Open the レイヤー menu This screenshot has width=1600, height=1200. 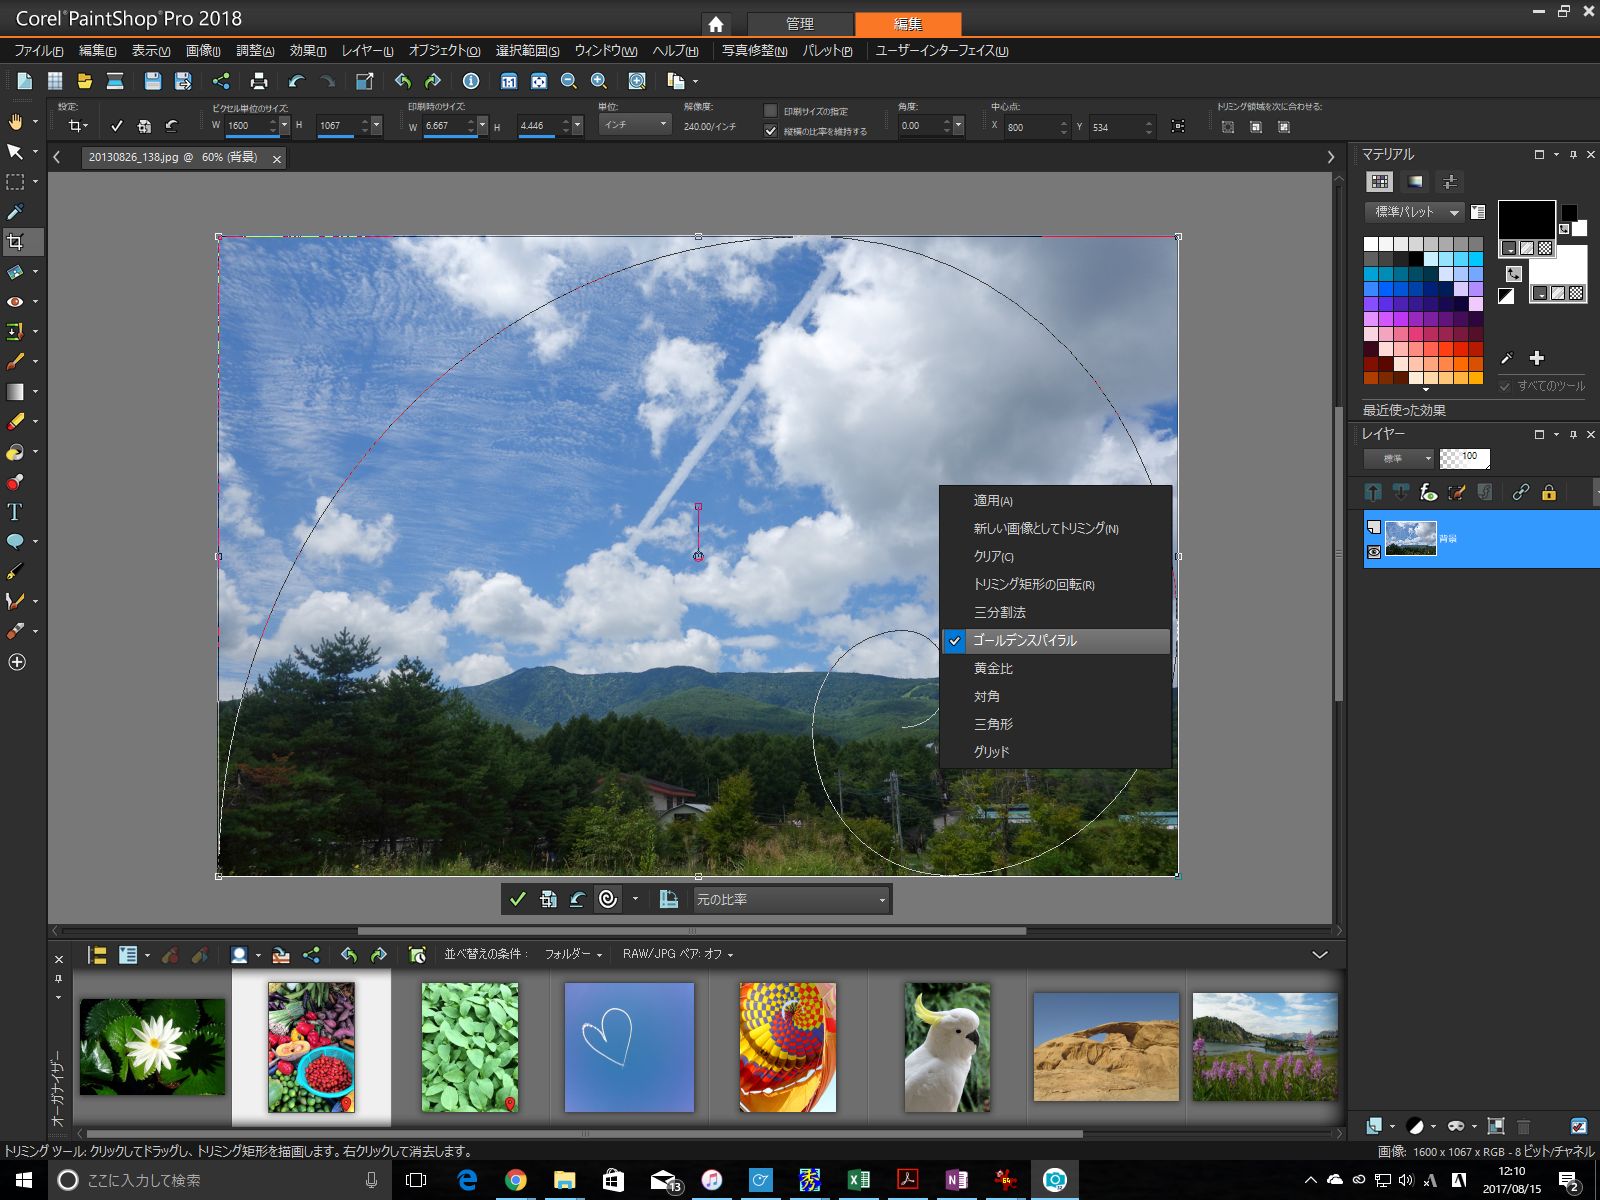pos(367,51)
